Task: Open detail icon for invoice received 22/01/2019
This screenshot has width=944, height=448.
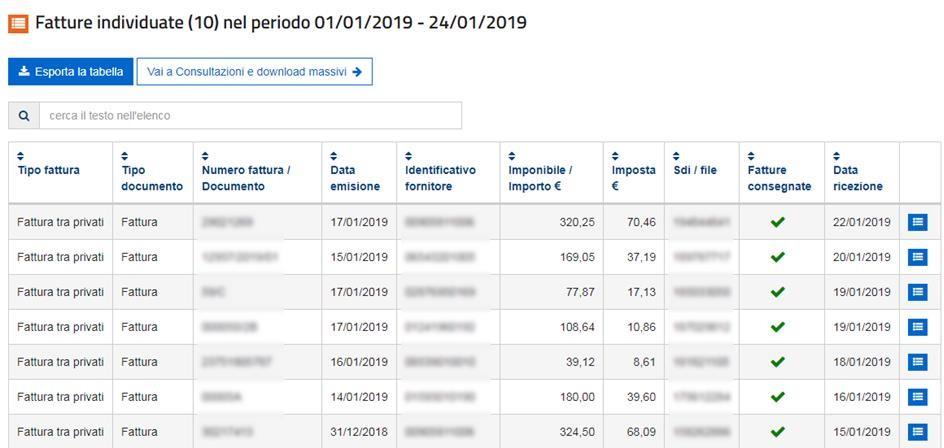Action: pos(917,222)
